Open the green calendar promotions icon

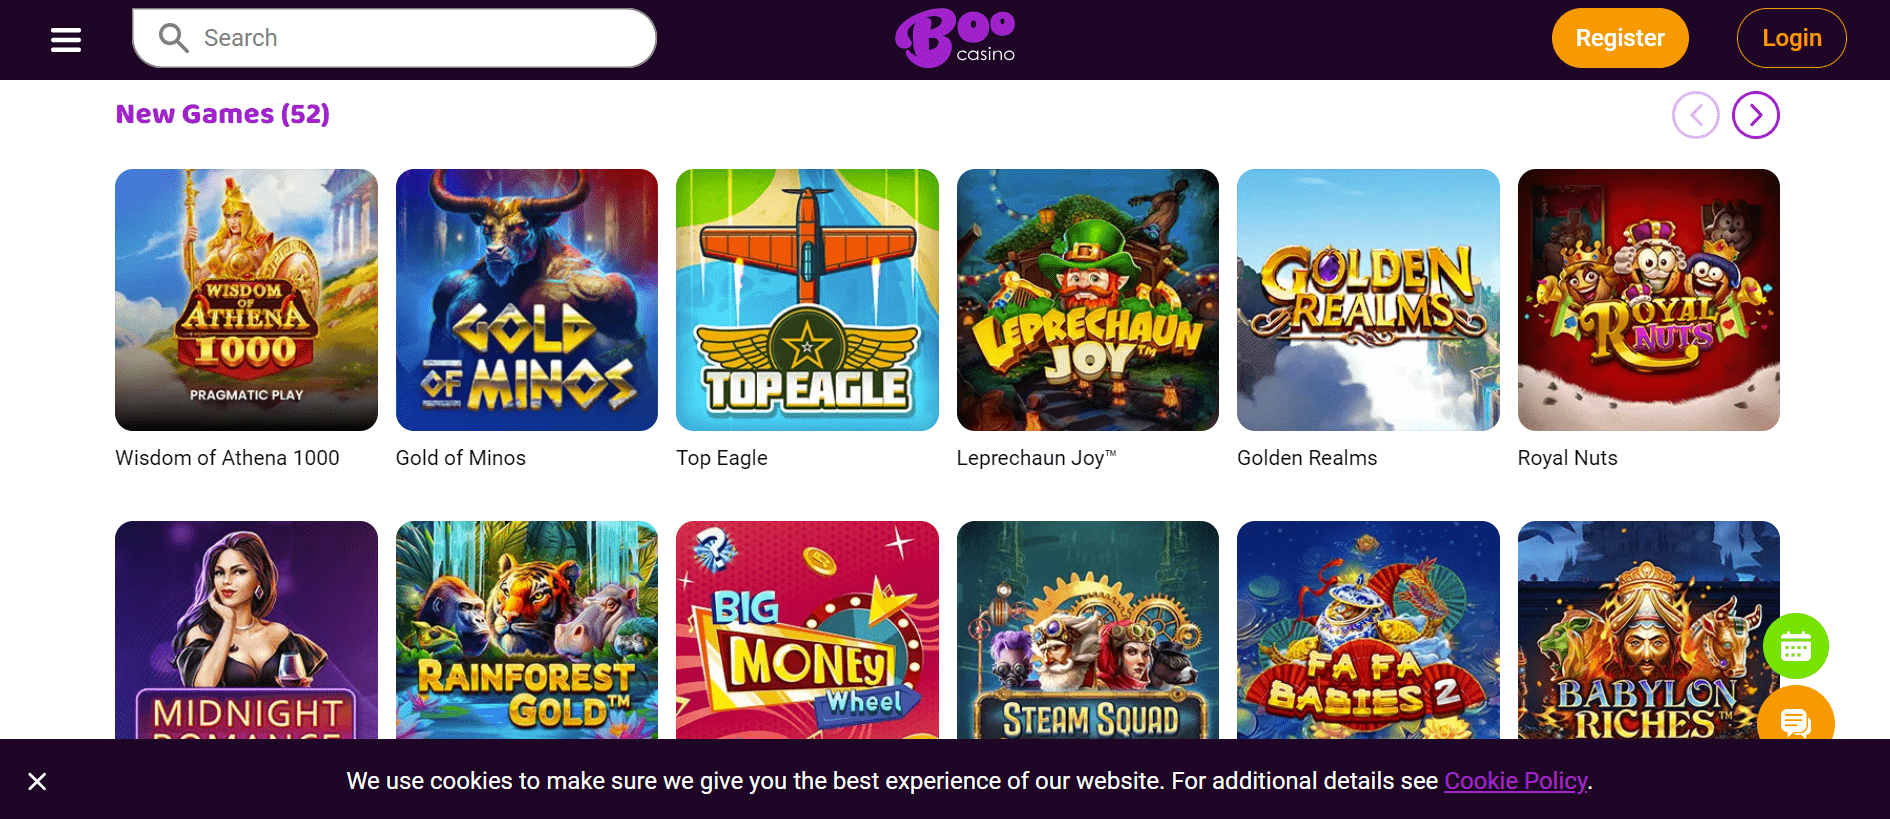coord(1796,646)
